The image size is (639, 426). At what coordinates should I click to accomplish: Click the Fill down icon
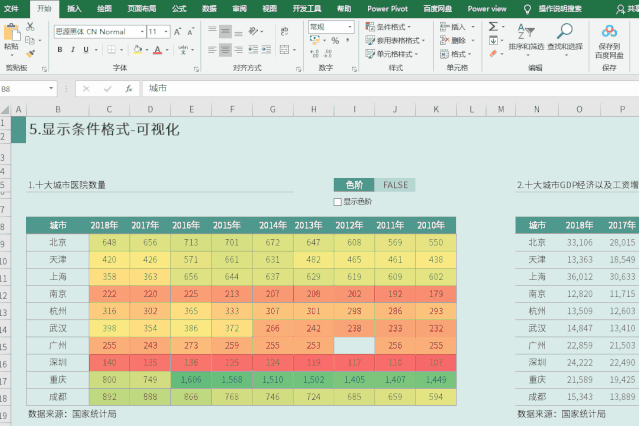pyautogui.click(x=493, y=40)
